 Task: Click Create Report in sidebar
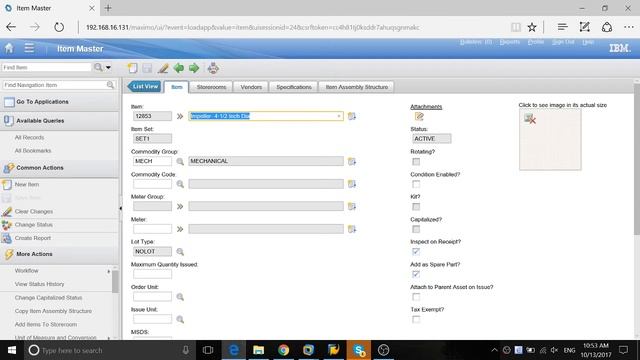(33, 238)
